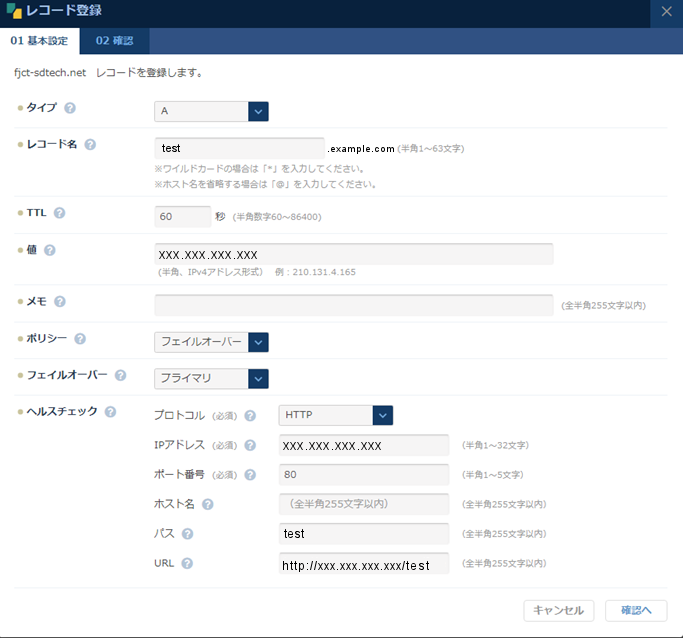
Task: Click the パス input field containing test
Action: 364,533
